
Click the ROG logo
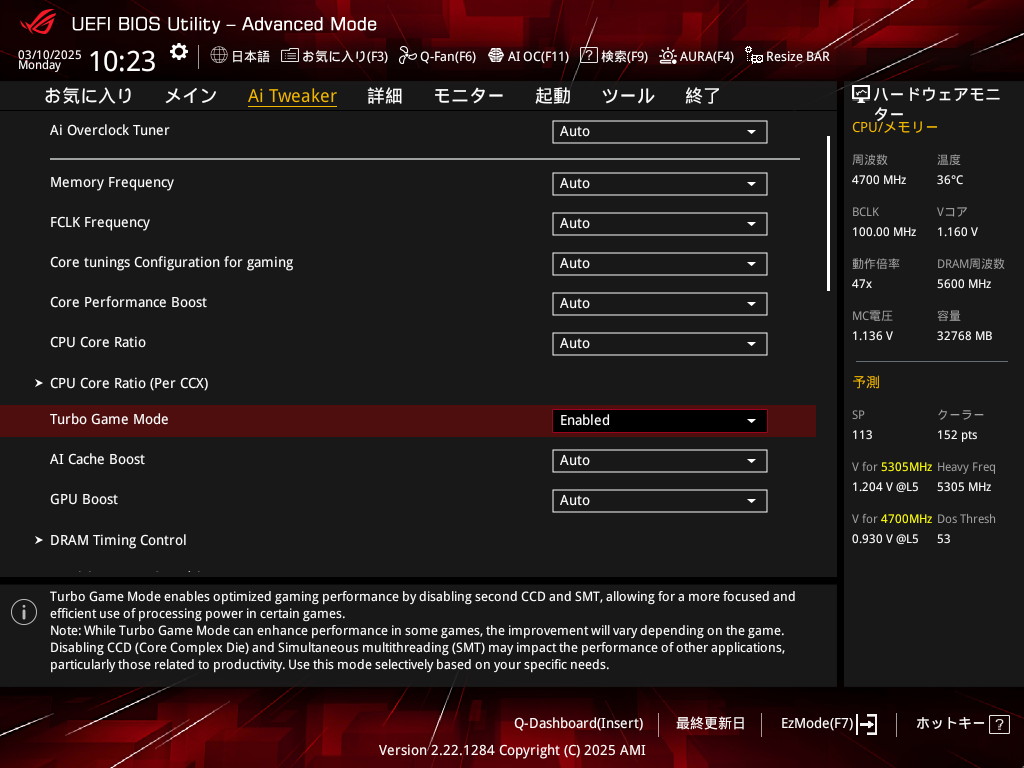pyautogui.click(x=38, y=23)
